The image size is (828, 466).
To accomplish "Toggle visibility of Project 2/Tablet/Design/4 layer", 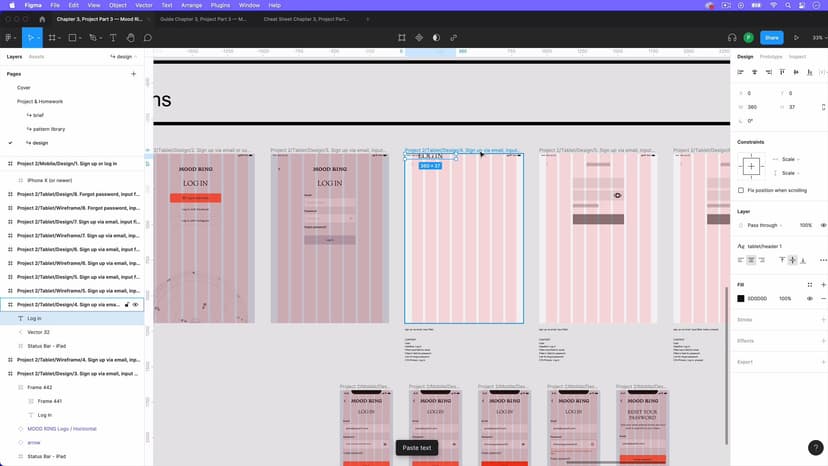I will pyautogui.click(x=135, y=304).
